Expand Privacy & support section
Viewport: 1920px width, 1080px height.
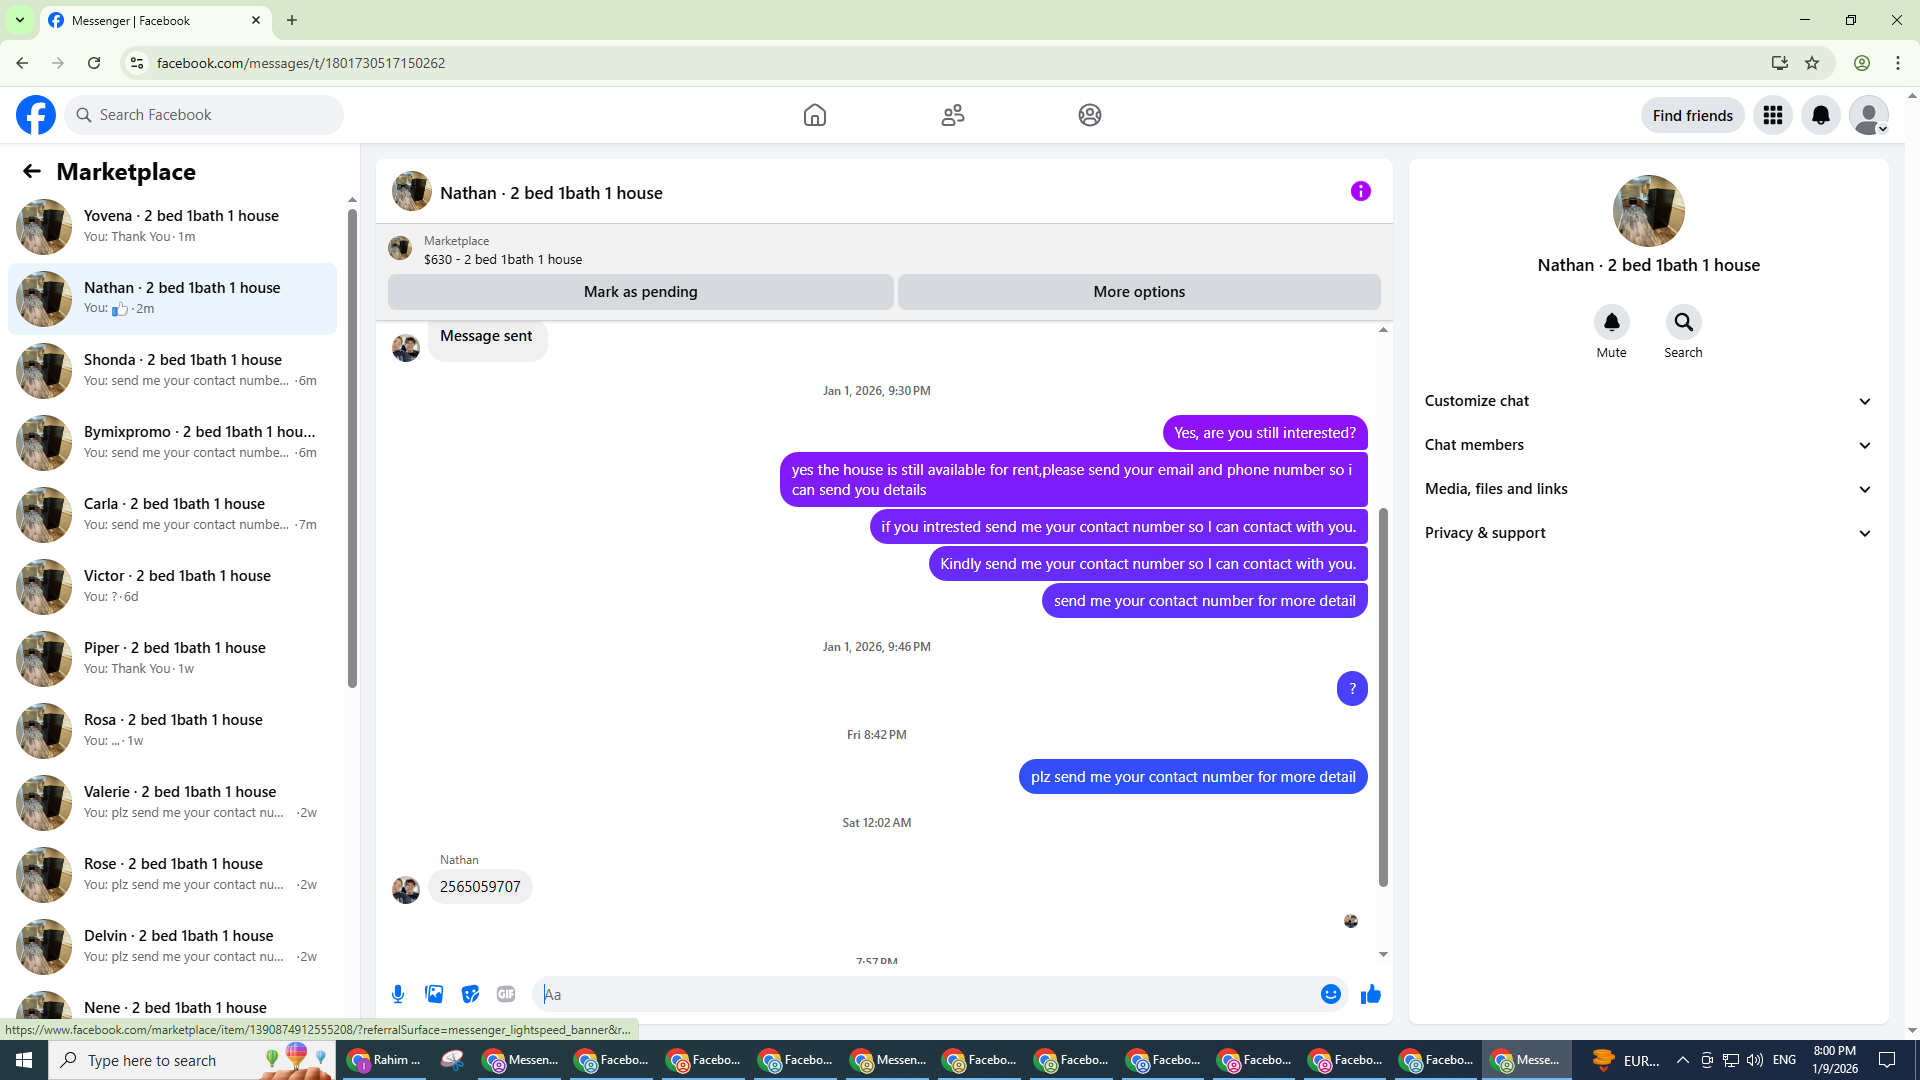coord(1647,533)
